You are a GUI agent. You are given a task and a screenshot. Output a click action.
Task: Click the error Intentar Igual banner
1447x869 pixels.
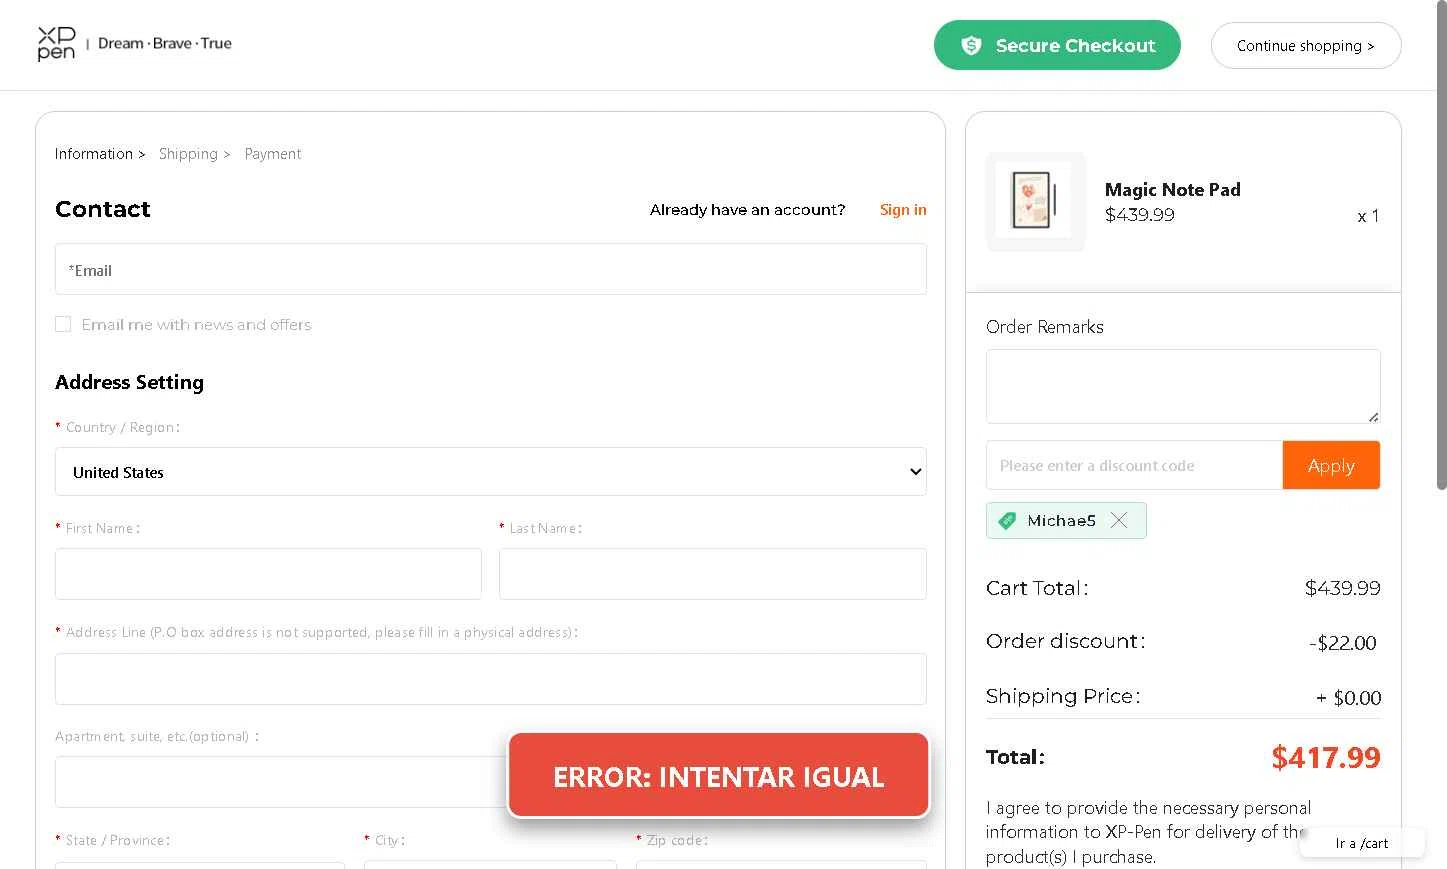pos(718,776)
